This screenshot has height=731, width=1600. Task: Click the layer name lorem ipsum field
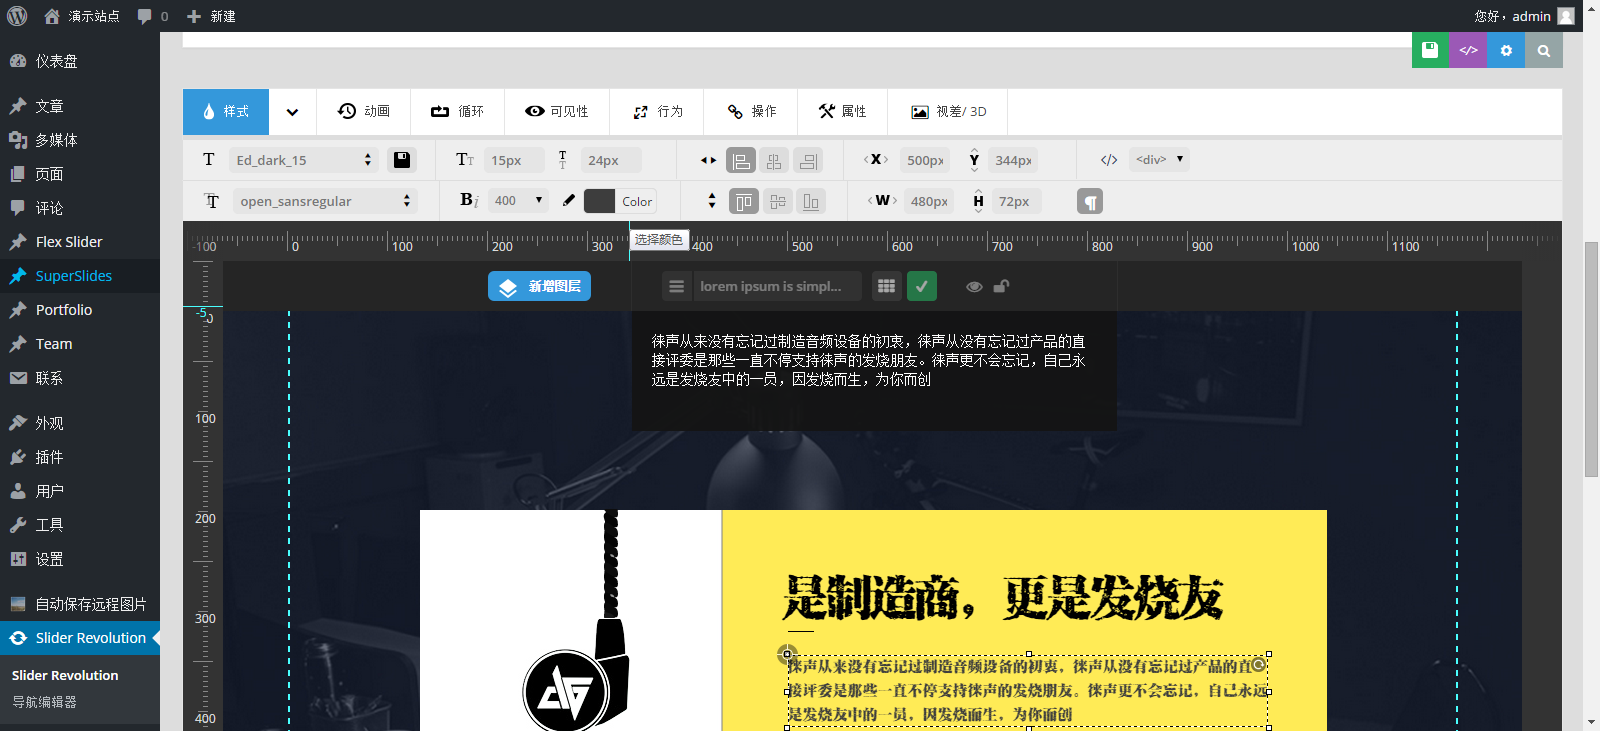777,286
